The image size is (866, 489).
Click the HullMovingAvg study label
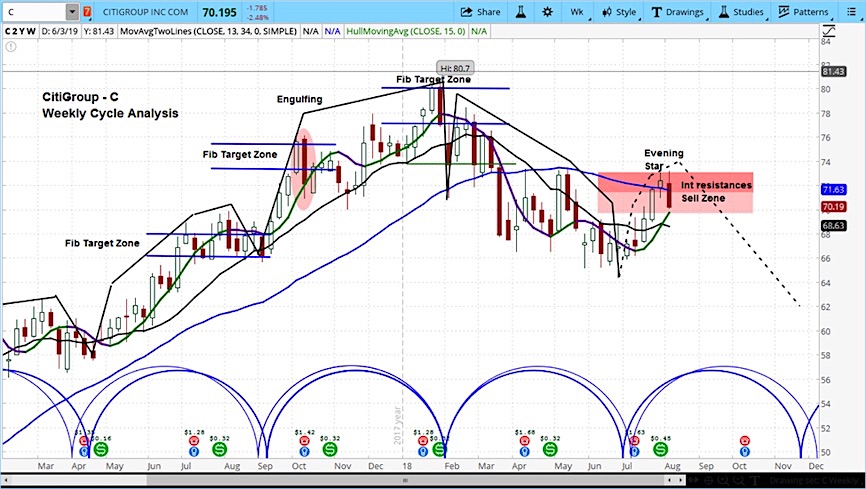tap(406, 31)
